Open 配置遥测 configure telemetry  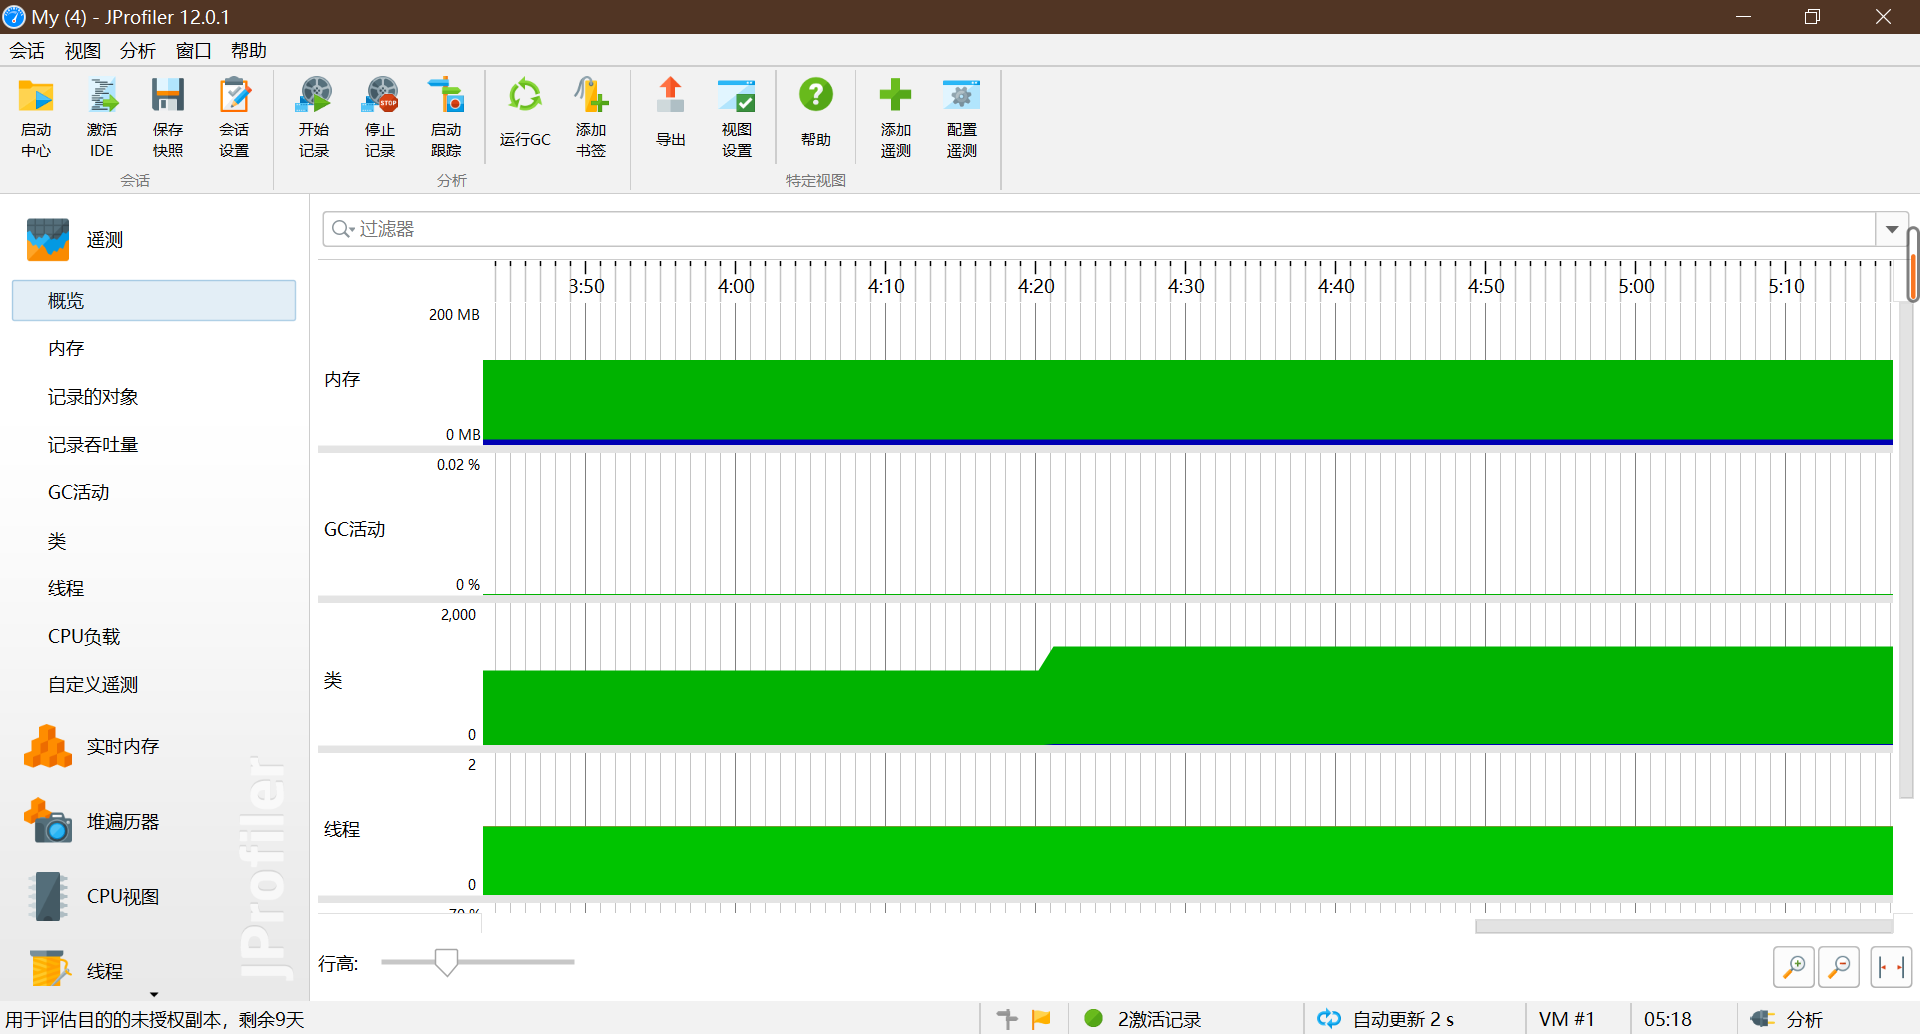tap(962, 118)
